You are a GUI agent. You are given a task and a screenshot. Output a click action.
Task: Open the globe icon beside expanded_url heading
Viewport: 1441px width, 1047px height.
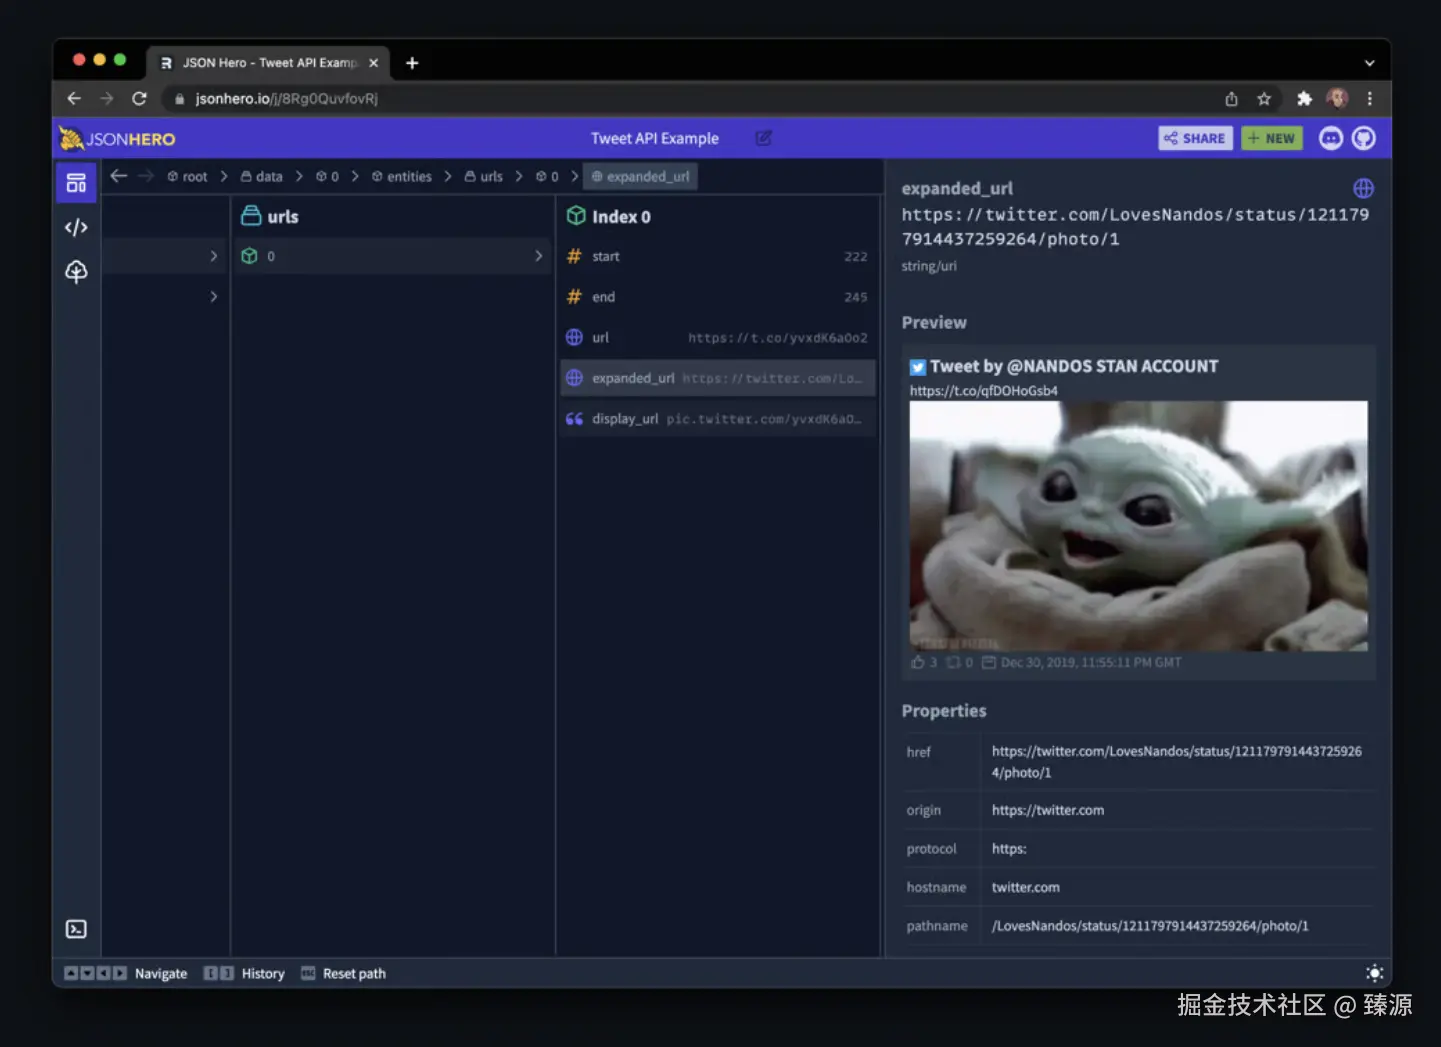tap(1363, 188)
